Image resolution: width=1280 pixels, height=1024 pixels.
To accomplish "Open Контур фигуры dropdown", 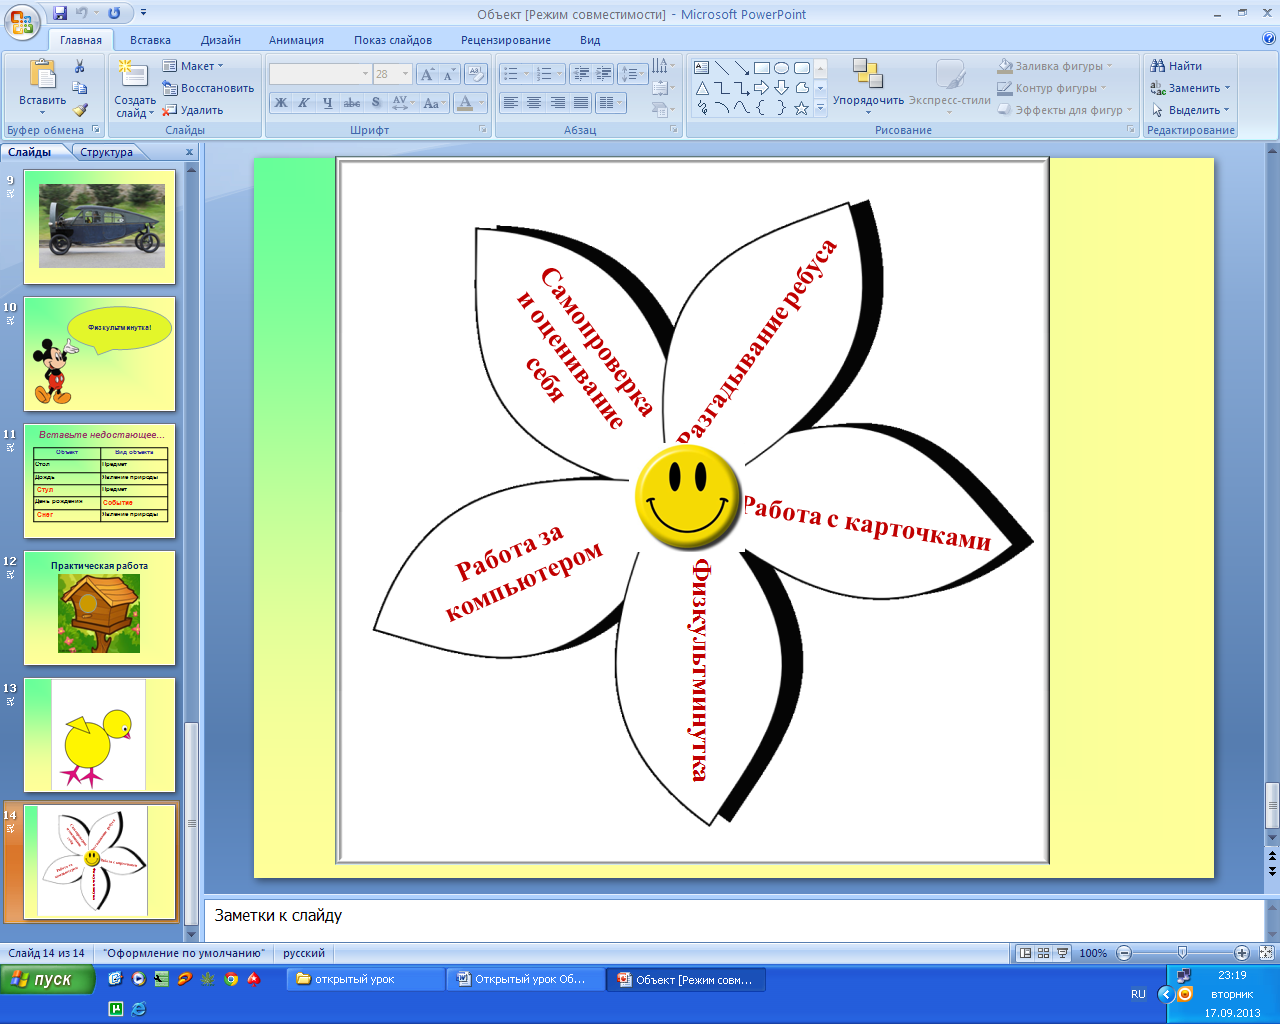I will [x=1052, y=88].
